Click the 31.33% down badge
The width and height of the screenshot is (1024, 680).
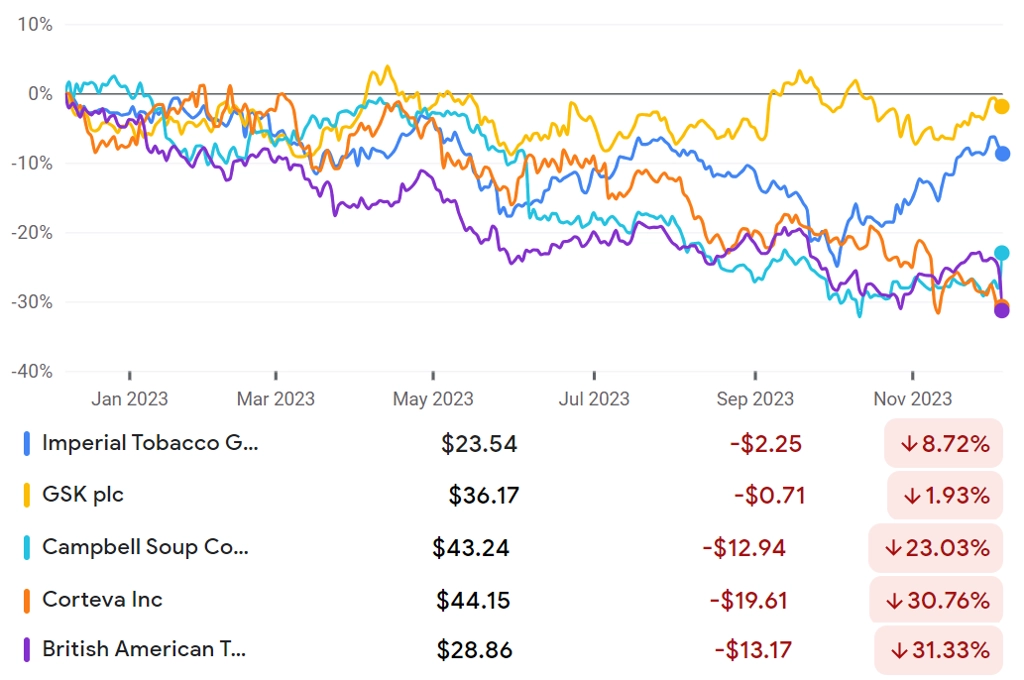(x=938, y=650)
